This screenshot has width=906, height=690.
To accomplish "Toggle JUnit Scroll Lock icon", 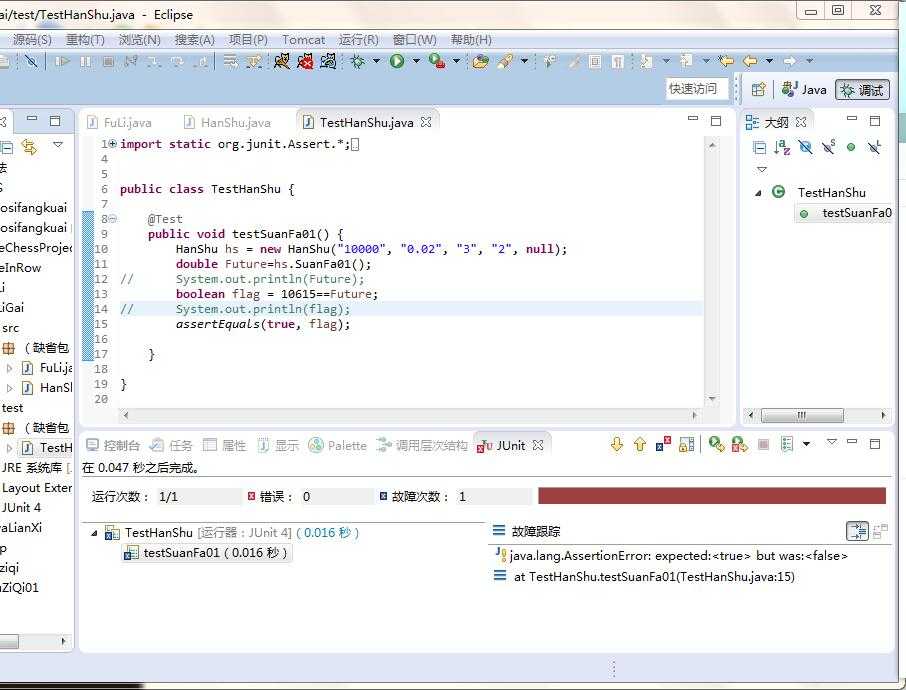I will pos(686,444).
